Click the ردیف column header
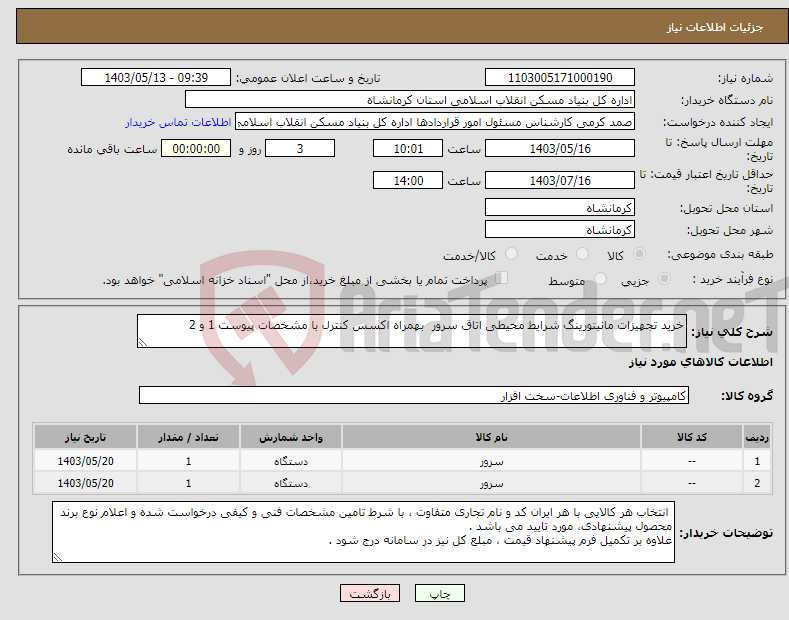 click(757, 437)
